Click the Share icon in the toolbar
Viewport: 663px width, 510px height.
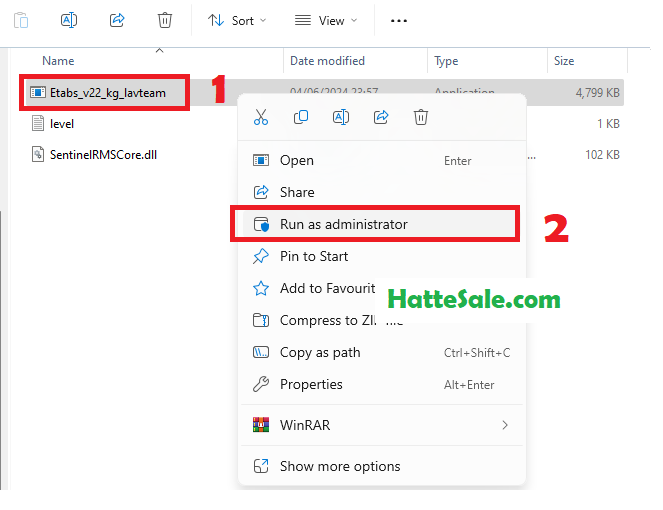coord(117,20)
